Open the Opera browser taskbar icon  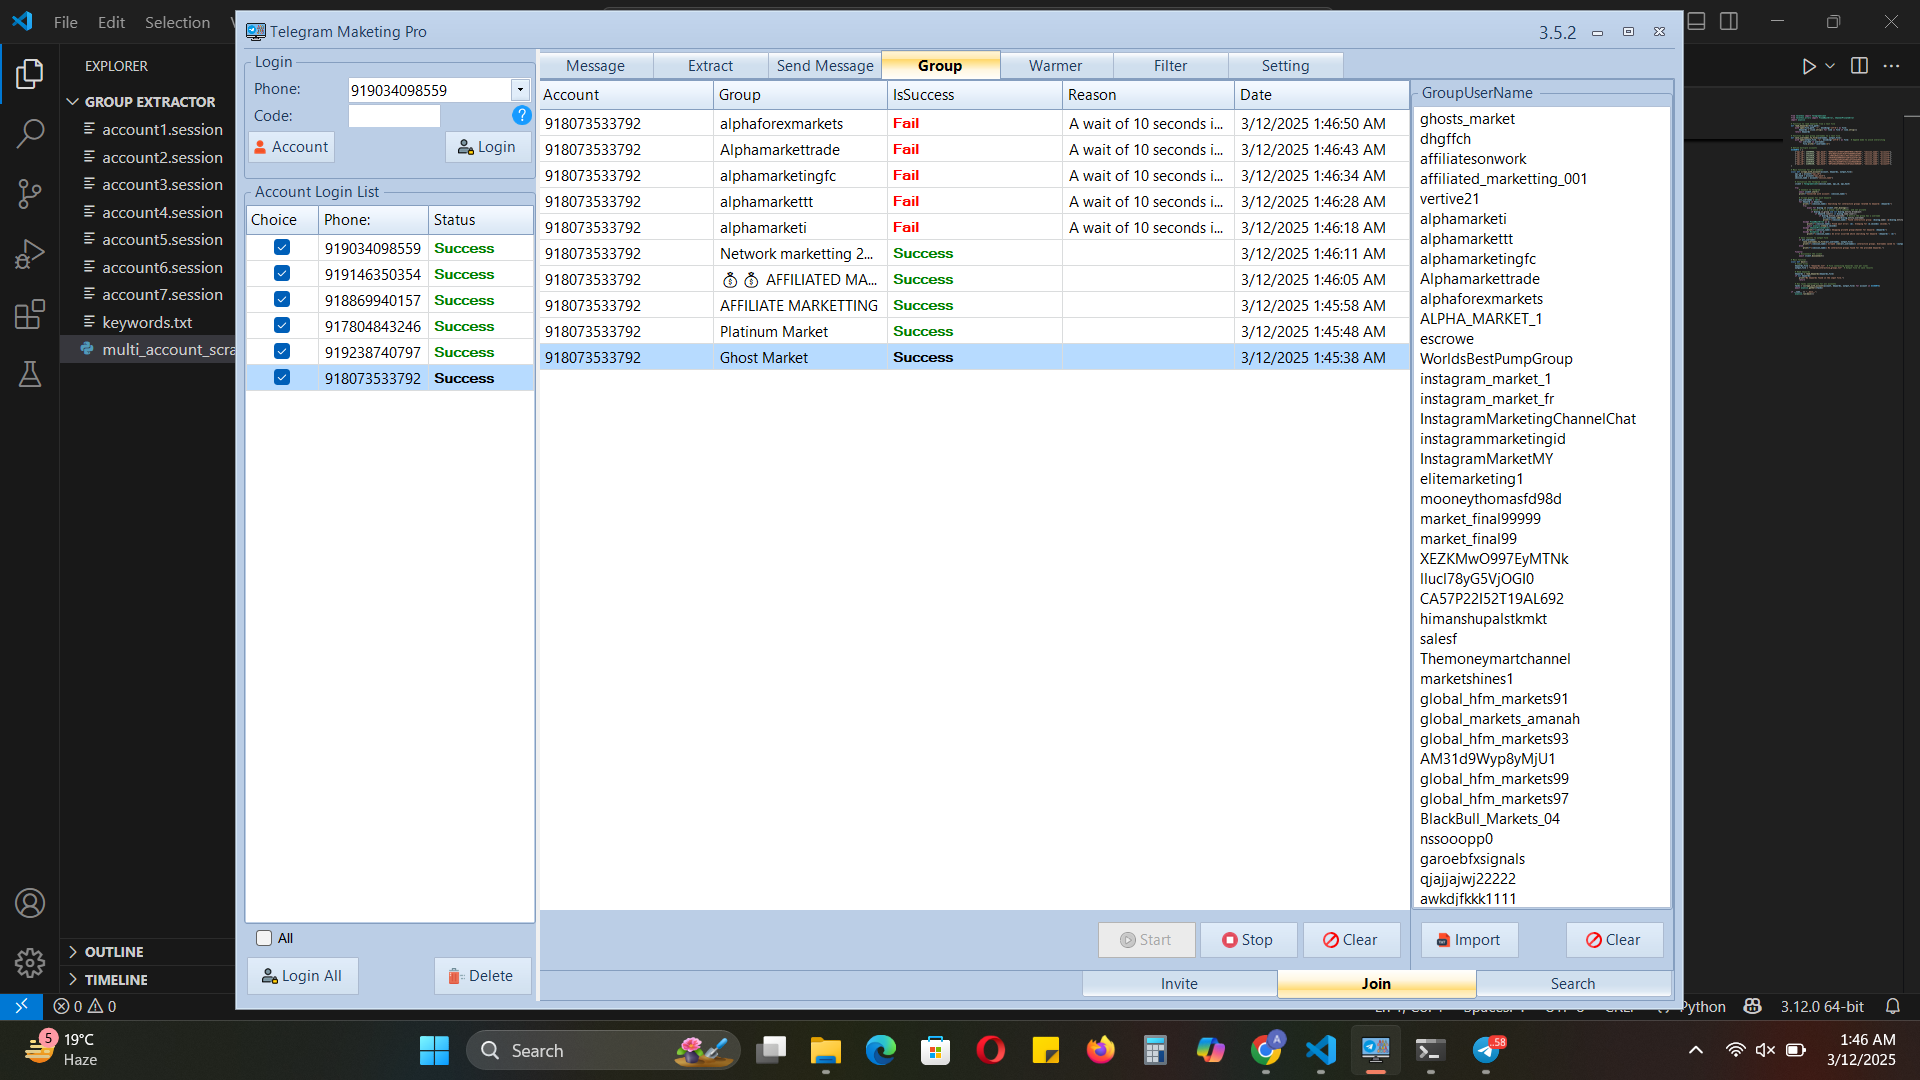click(990, 1050)
